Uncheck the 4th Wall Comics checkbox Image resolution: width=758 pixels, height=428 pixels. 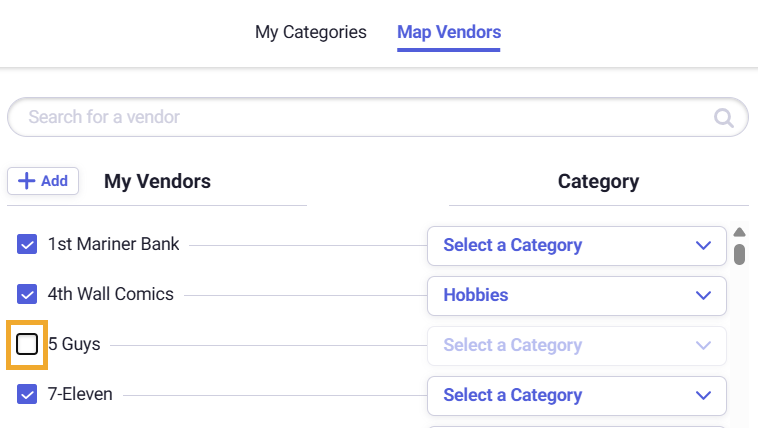click(x=28, y=295)
